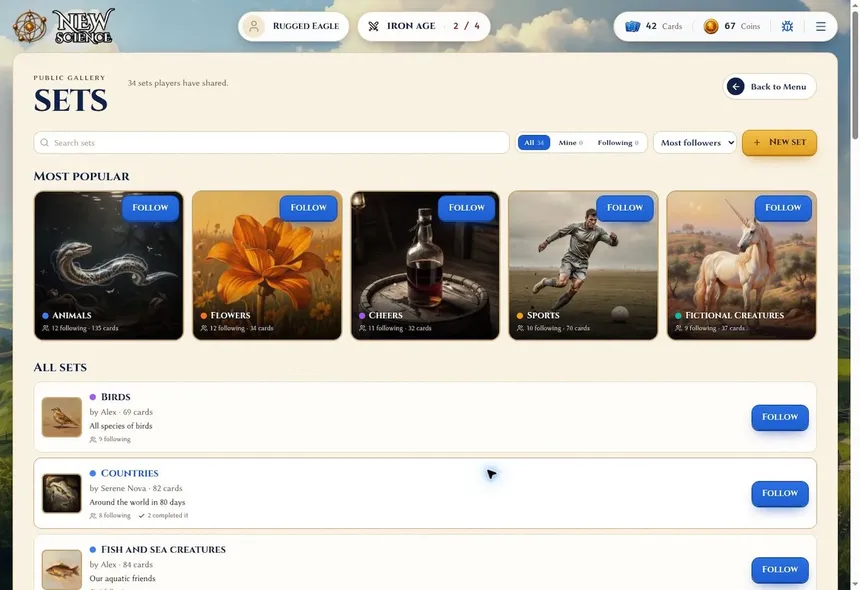Open the hamburger menu icon
Image resolution: width=860 pixels, height=590 pixels.
pos(821,26)
